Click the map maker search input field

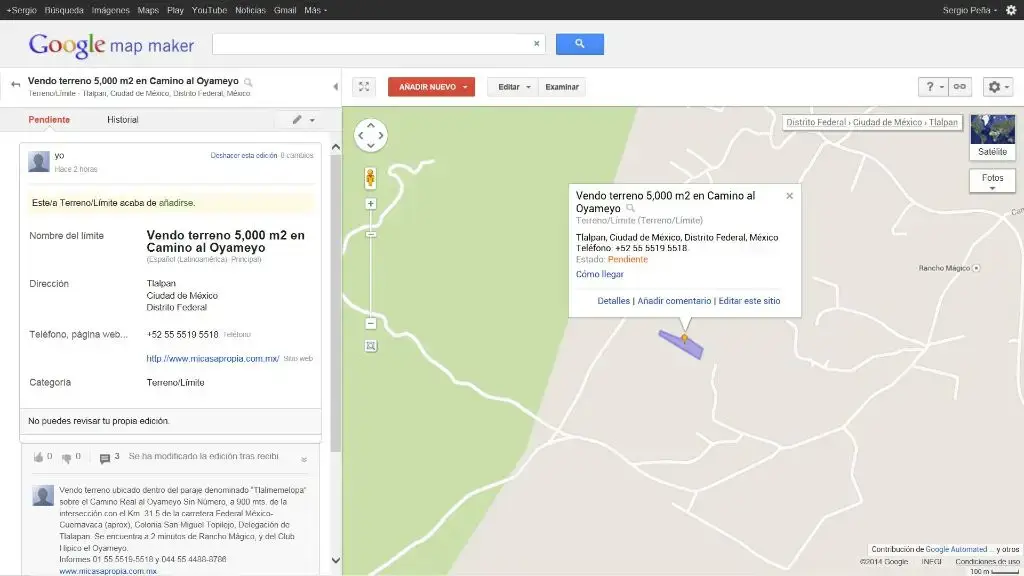tap(373, 44)
